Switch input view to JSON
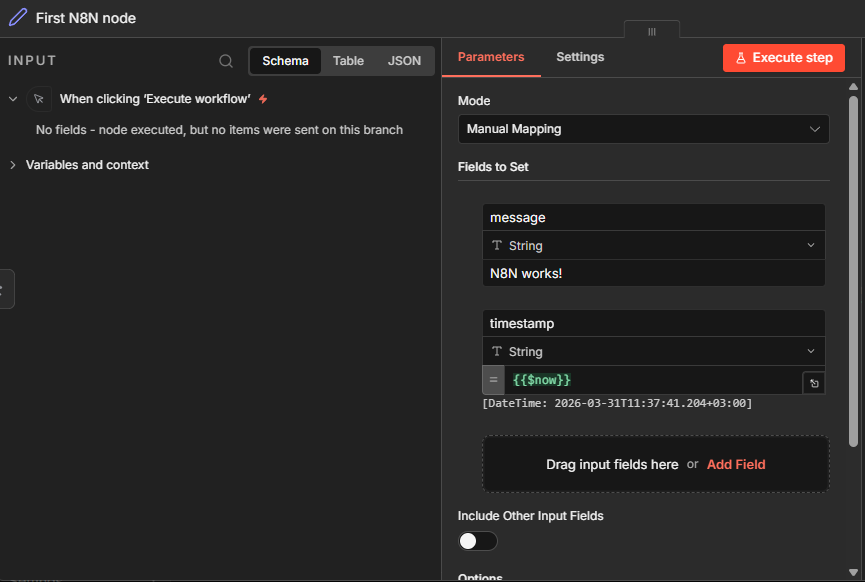This screenshot has height=582, width=865. coord(404,61)
